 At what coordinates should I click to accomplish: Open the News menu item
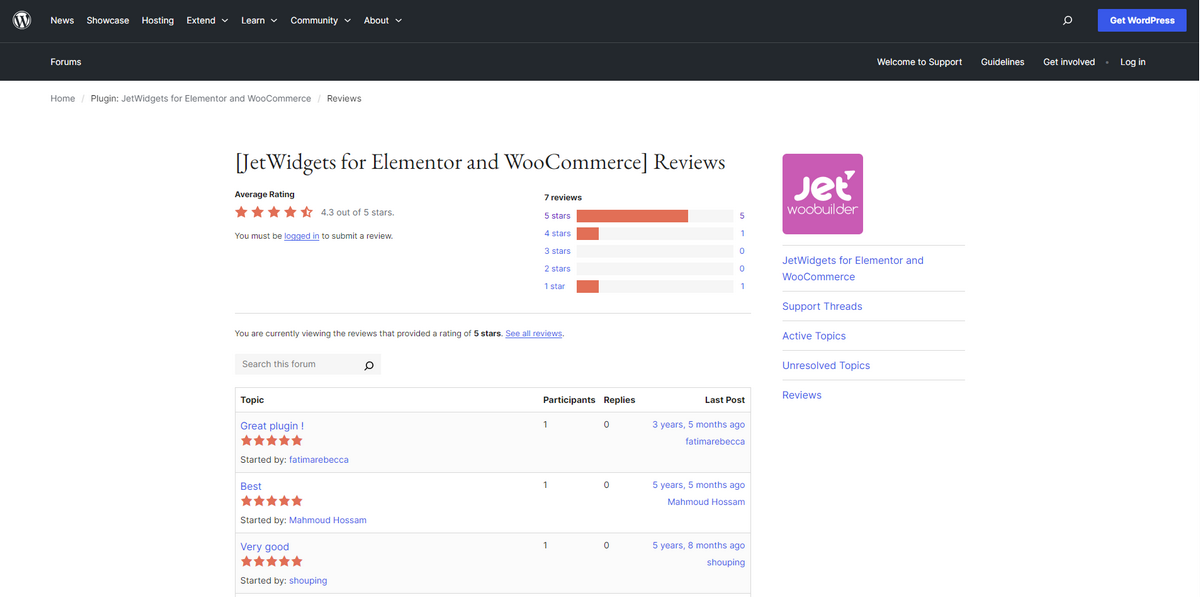pyautogui.click(x=62, y=20)
